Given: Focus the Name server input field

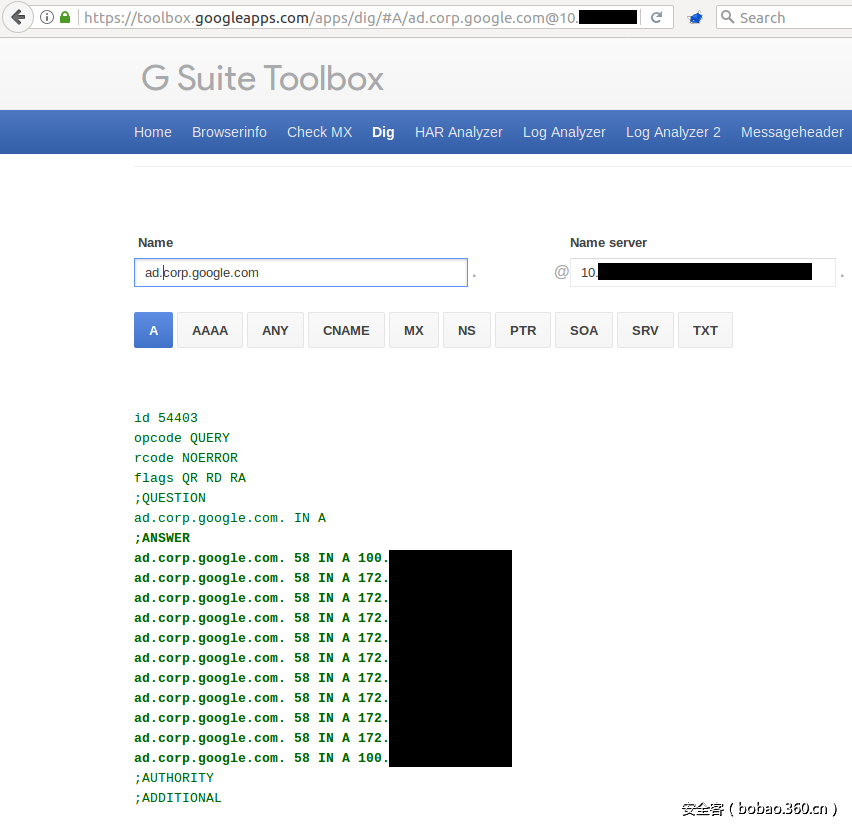Looking at the screenshot, I should pos(702,272).
